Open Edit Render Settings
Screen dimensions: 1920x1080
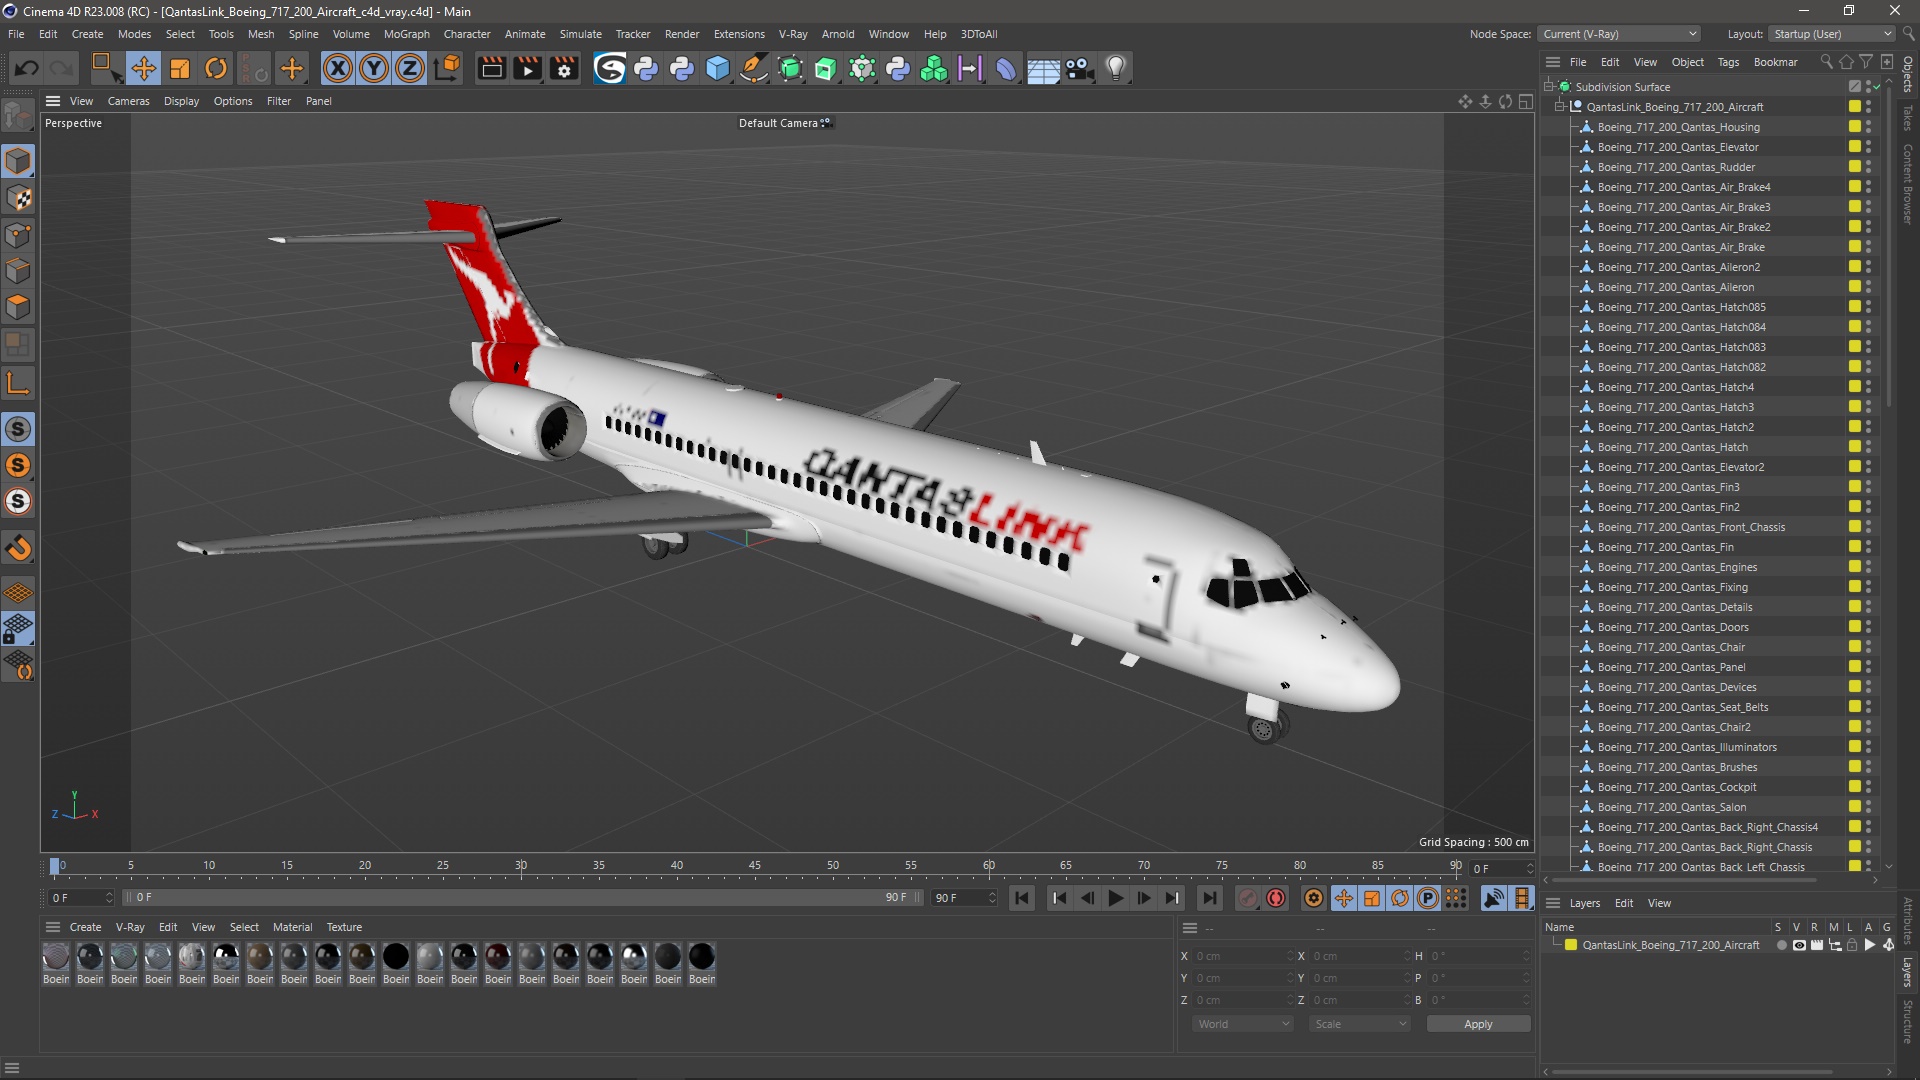click(x=565, y=68)
